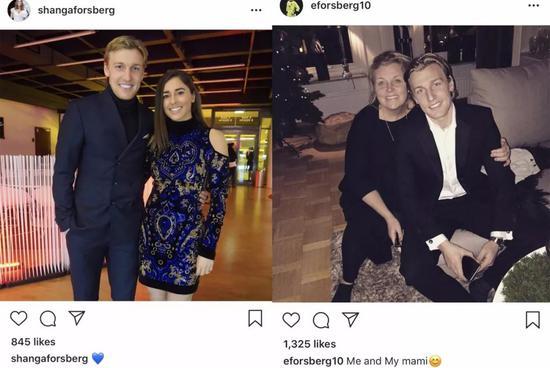Screen dimensions: 550x368
Task: Open eforsberg10 name in caption
Action: [313, 361]
